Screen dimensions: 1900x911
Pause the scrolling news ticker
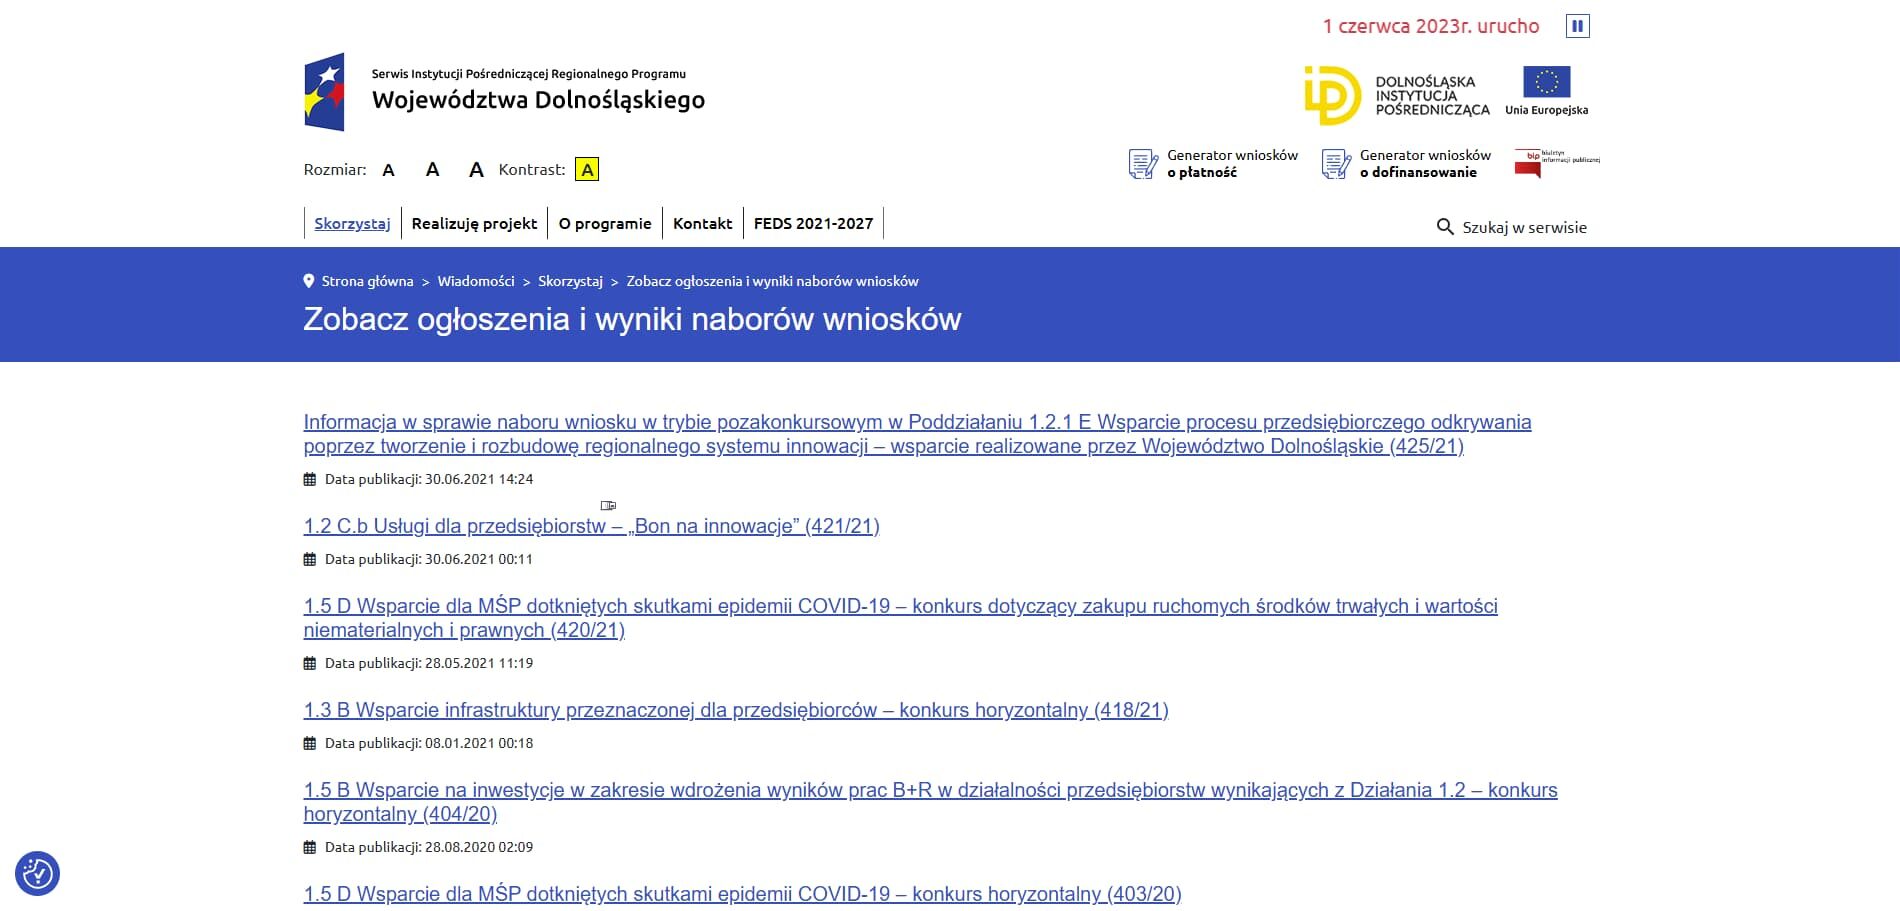point(1577,26)
